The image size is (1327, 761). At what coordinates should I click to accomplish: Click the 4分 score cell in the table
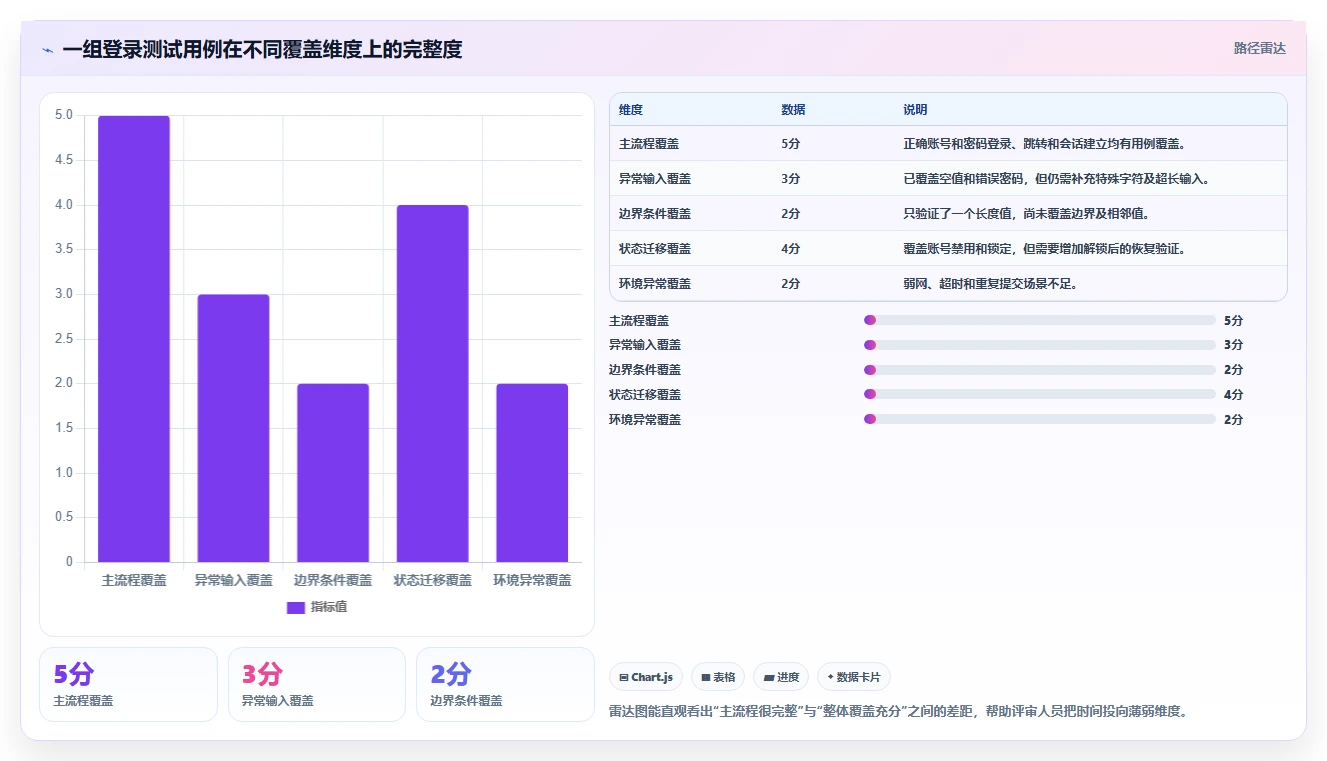point(790,249)
